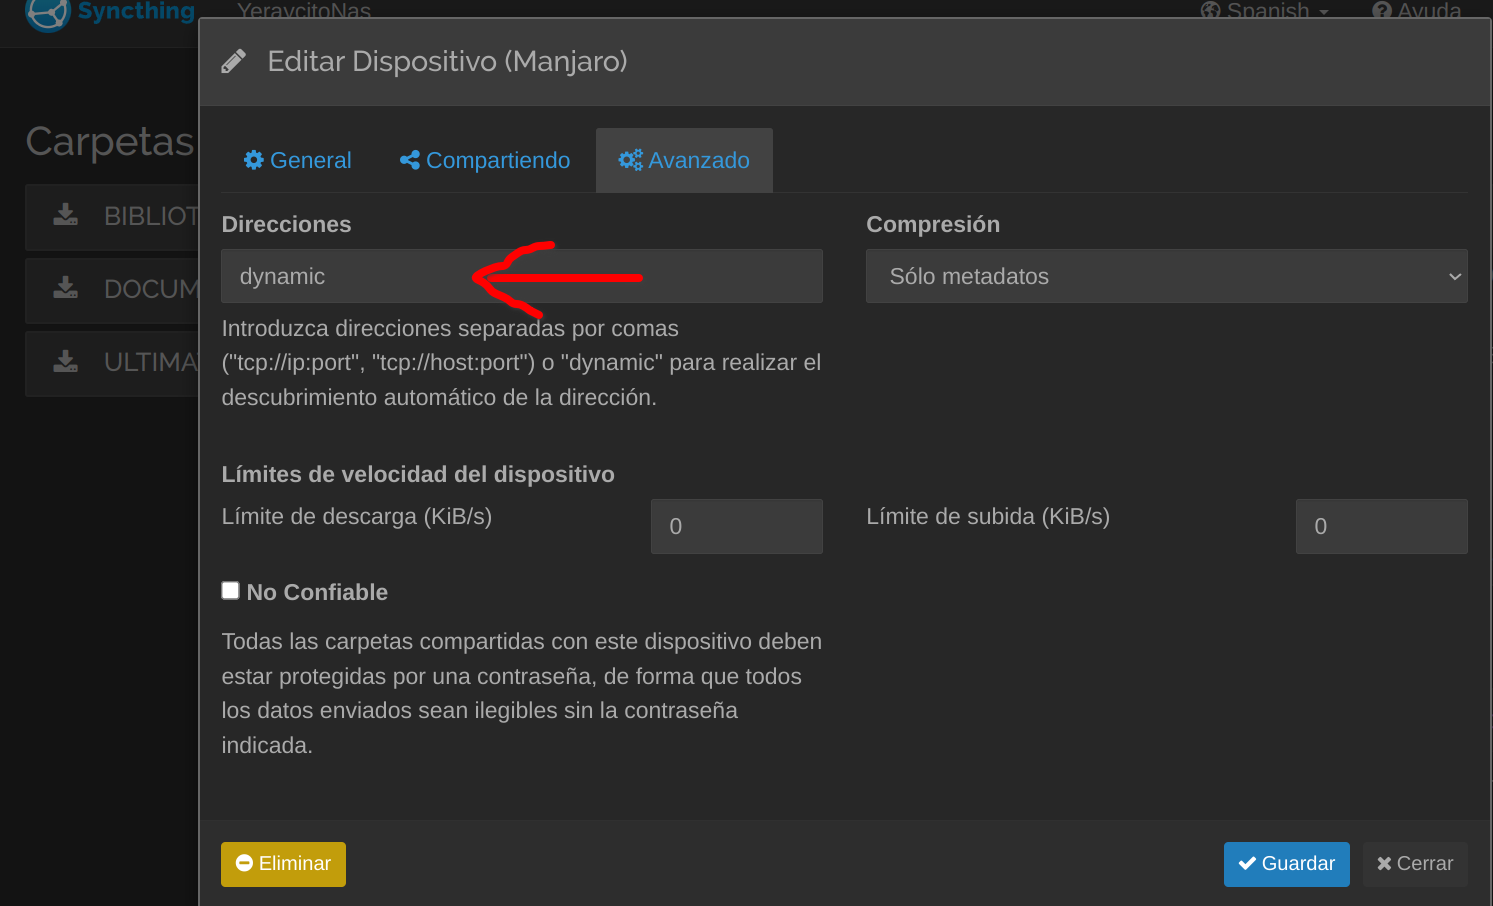Focus the Límite de subida field
The width and height of the screenshot is (1493, 906).
click(1381, 526)
